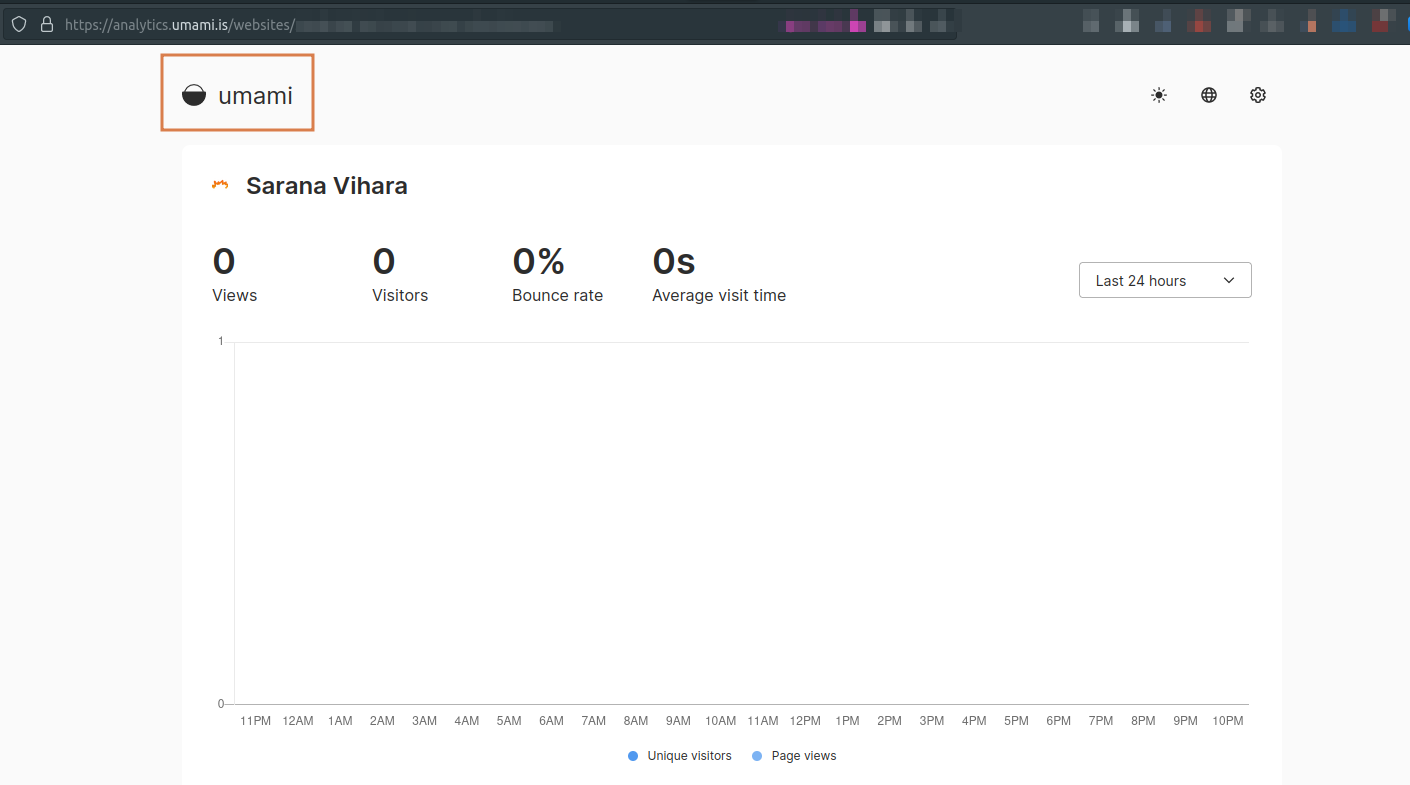1410x785 pixels.
Task: Open Umami settings via the gear icon
Action: click(1257, 95)
